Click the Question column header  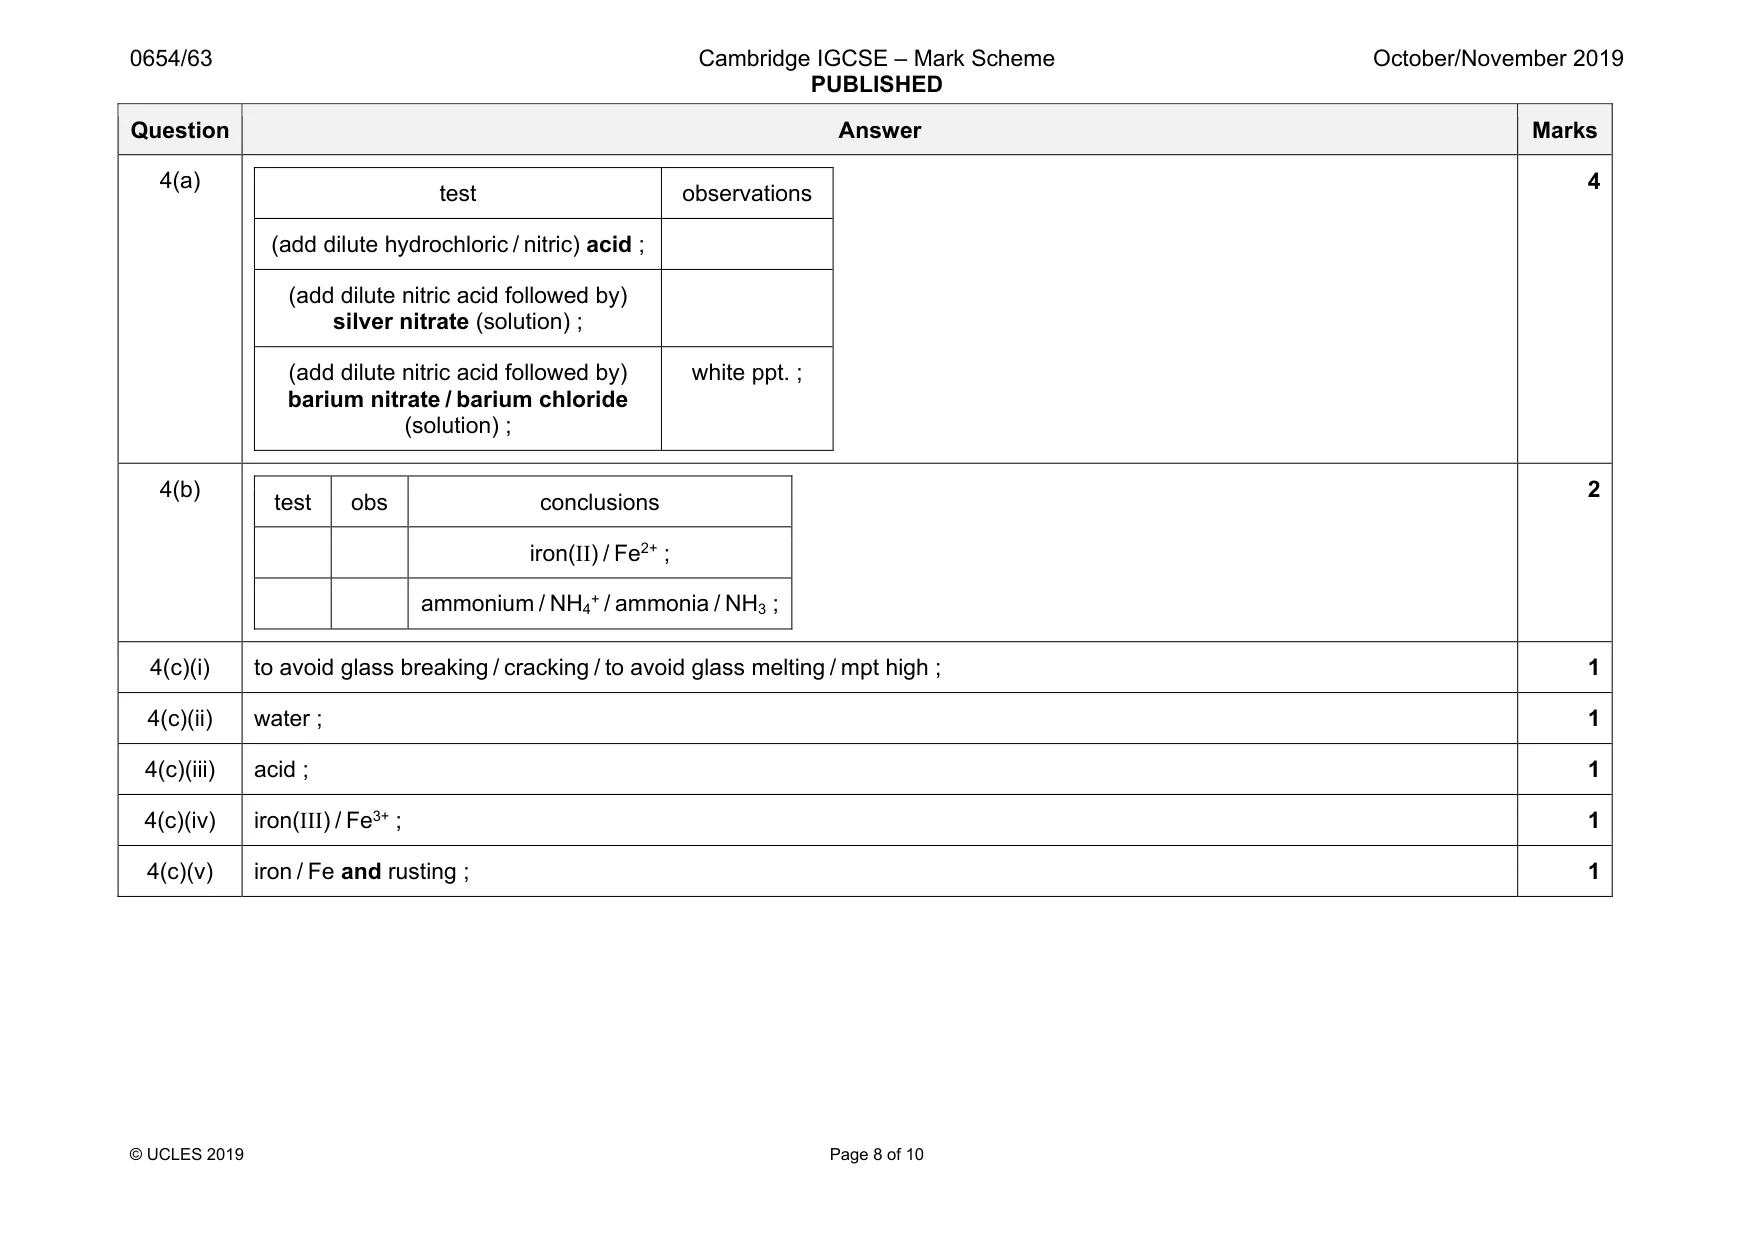click(180, 130)
